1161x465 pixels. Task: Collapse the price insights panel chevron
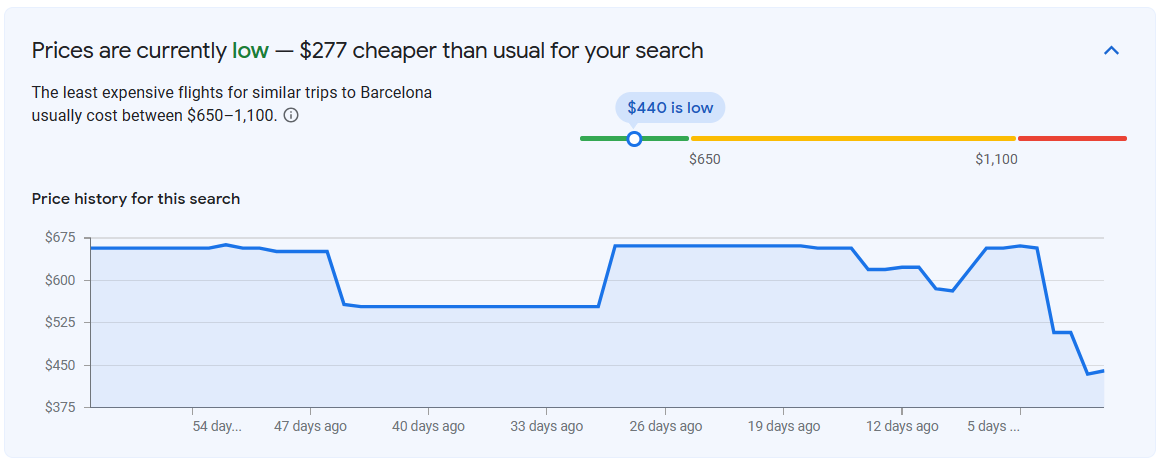pyautogui.click(x=1111, y=51)
